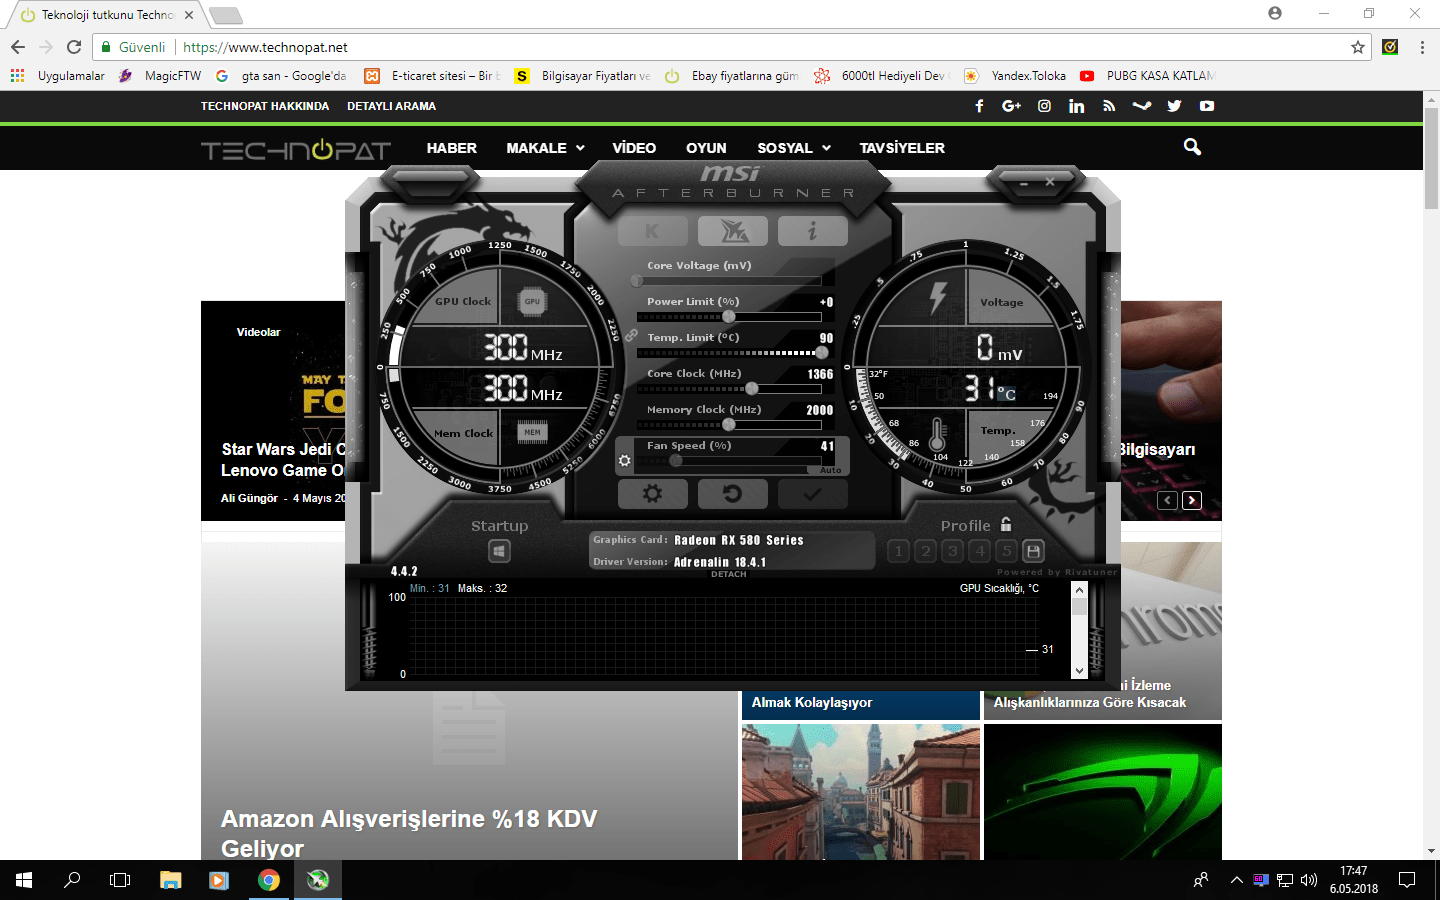Click the Memory Clock slider handle
The height and width of the screenshot is (900, 1440).
729,425
